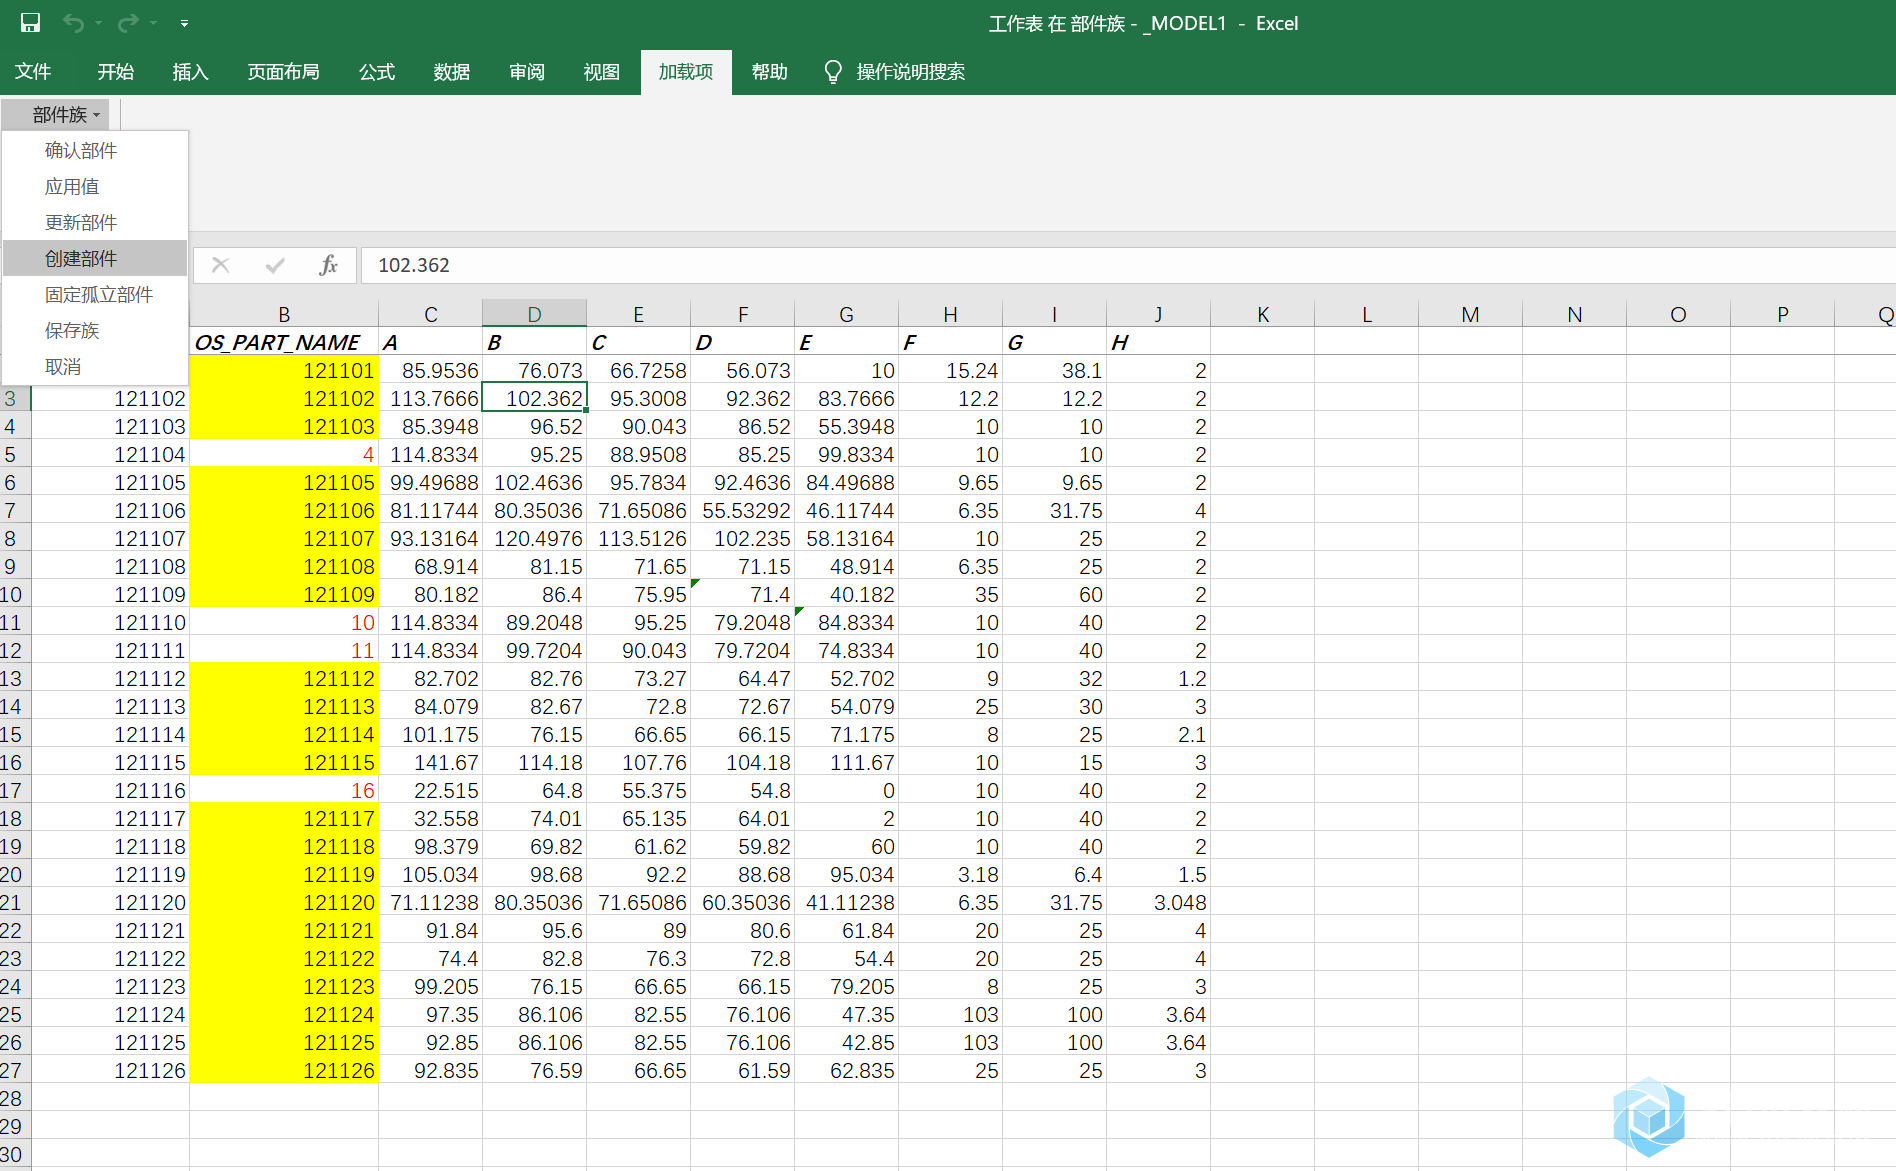Switch to the 数据 ribbon tab

pyautogui.click(x=452, y=72)
